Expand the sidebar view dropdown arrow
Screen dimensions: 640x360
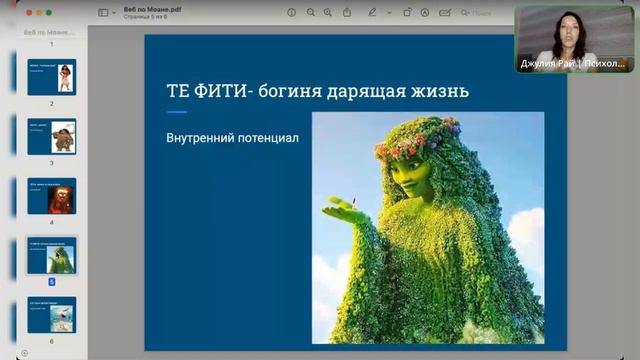[114, 13]
